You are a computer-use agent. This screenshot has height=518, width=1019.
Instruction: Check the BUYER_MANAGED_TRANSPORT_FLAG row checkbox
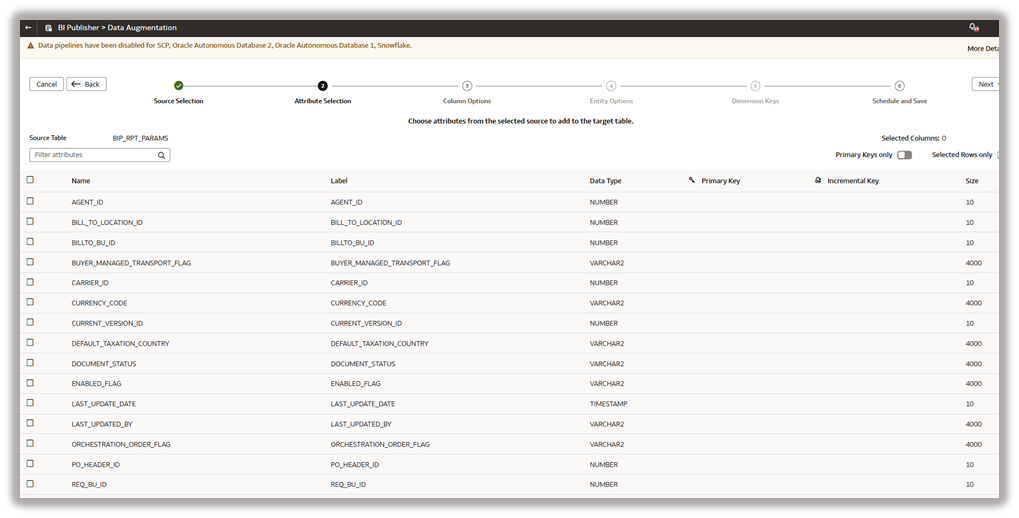pyautogui.click(x=30, y=261)
